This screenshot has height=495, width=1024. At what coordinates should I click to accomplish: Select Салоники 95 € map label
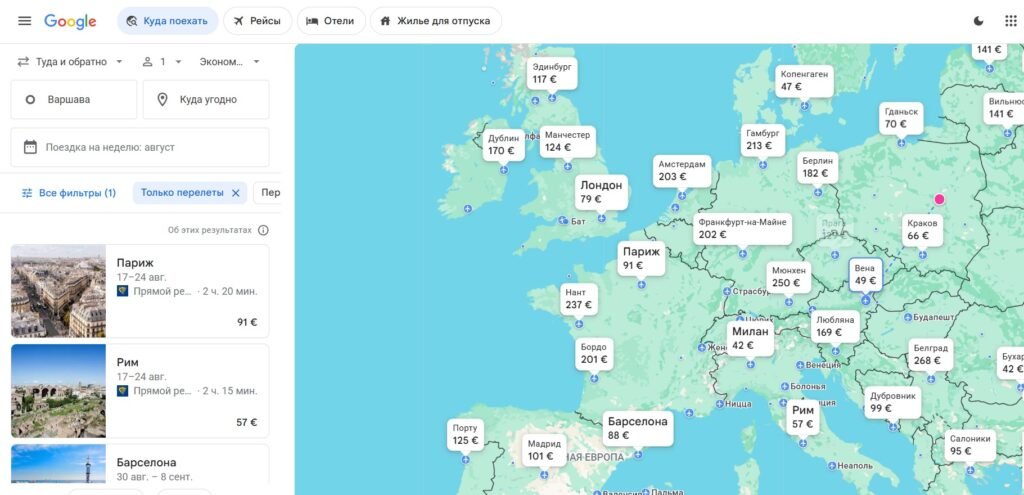[x=970, y=445]
